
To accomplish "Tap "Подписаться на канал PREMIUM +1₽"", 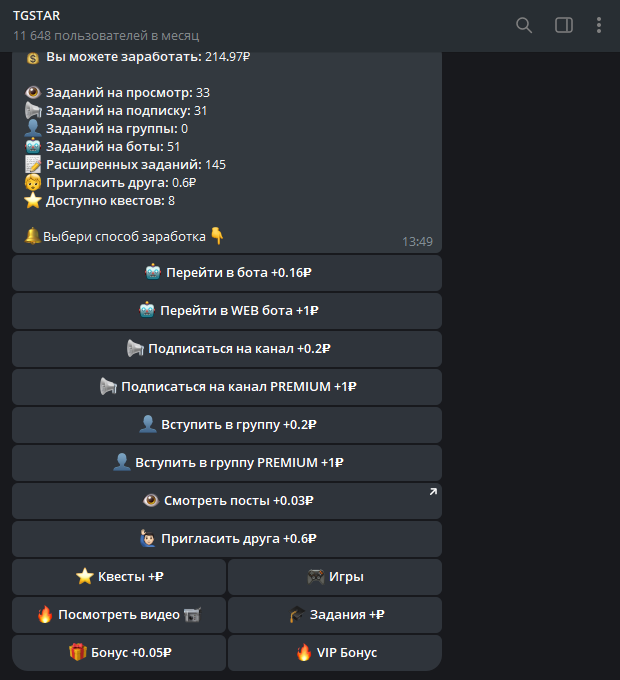I will pyautogui.click(x=227, y=387).
